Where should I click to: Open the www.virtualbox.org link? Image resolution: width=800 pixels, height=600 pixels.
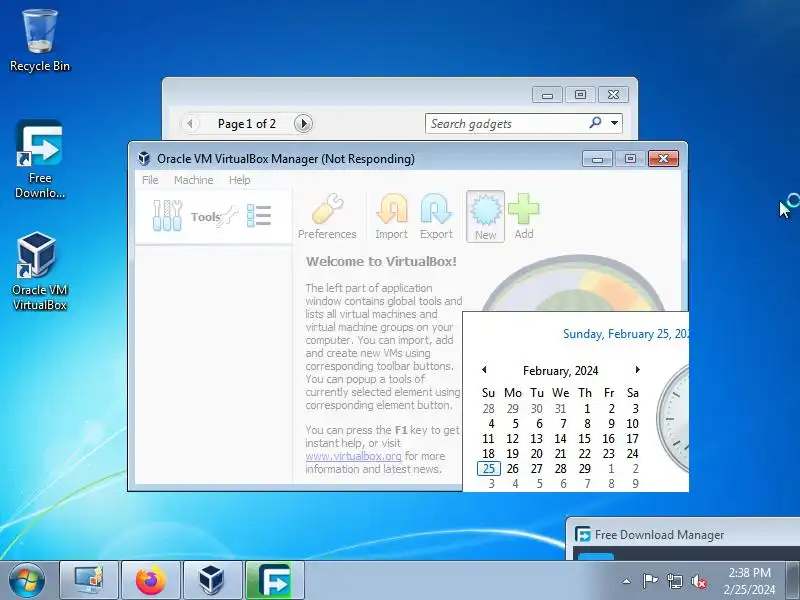tap(353, 456)
